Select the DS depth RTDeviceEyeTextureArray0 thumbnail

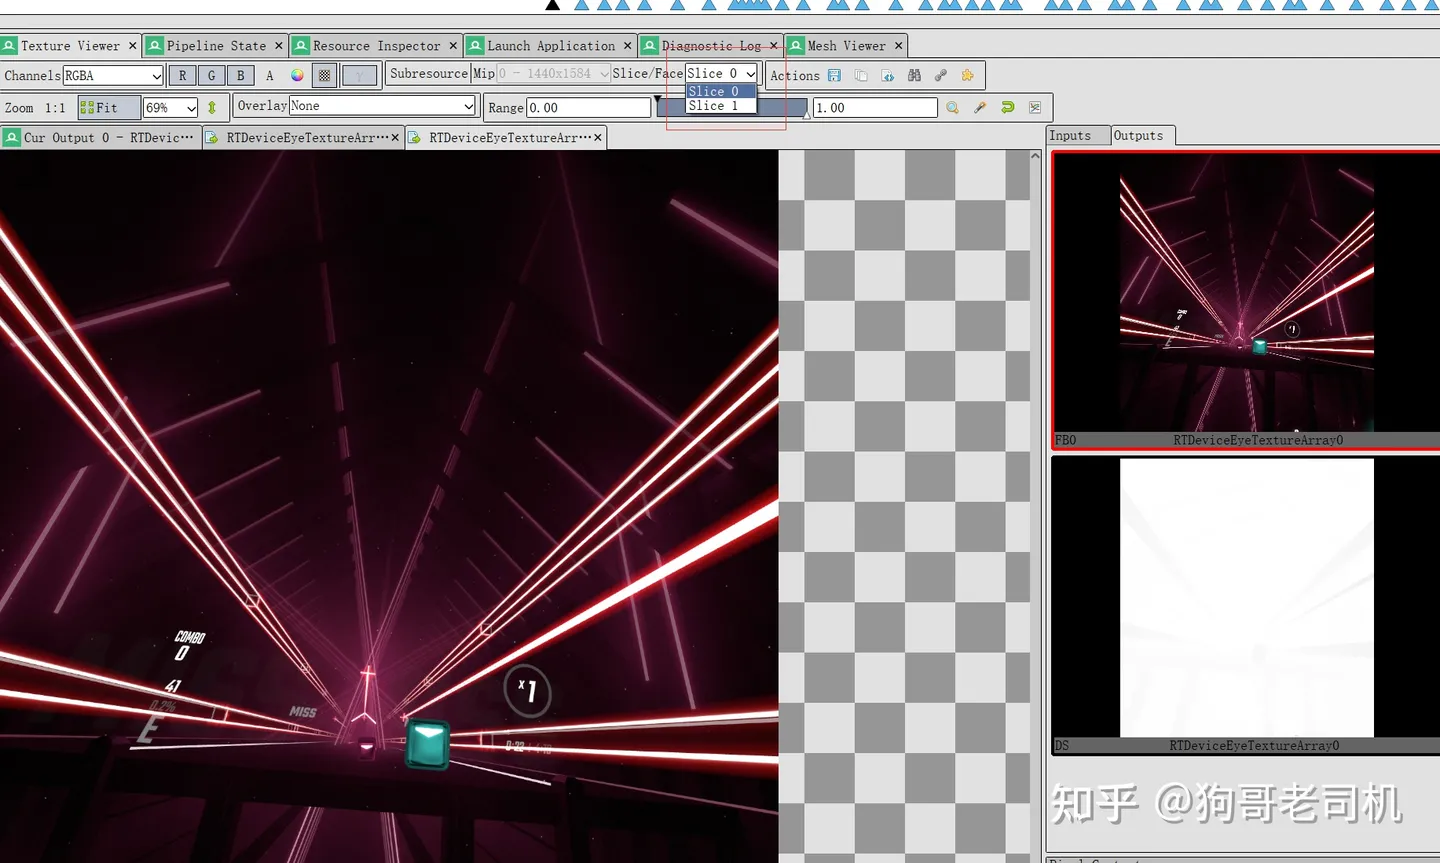pyautogui.click(x=1246, y=605)
